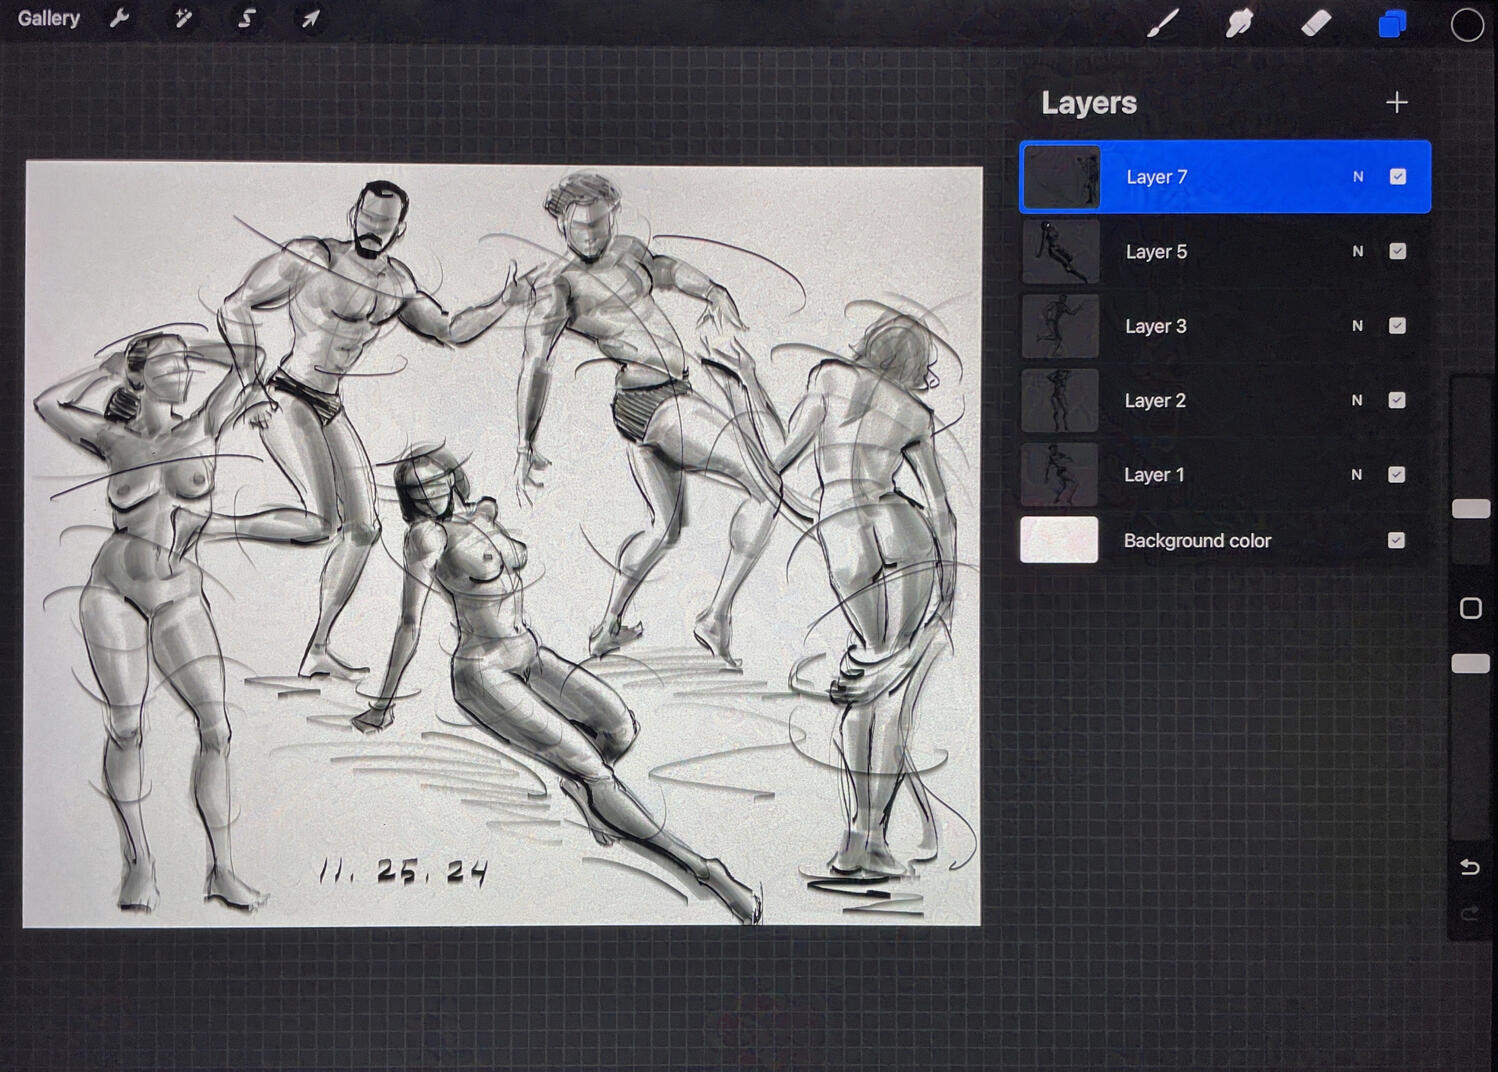Tap the Background color white thumbnail
Image resolution: width=1498 pixels, height=1072 pixels.
pos(1059,540)
